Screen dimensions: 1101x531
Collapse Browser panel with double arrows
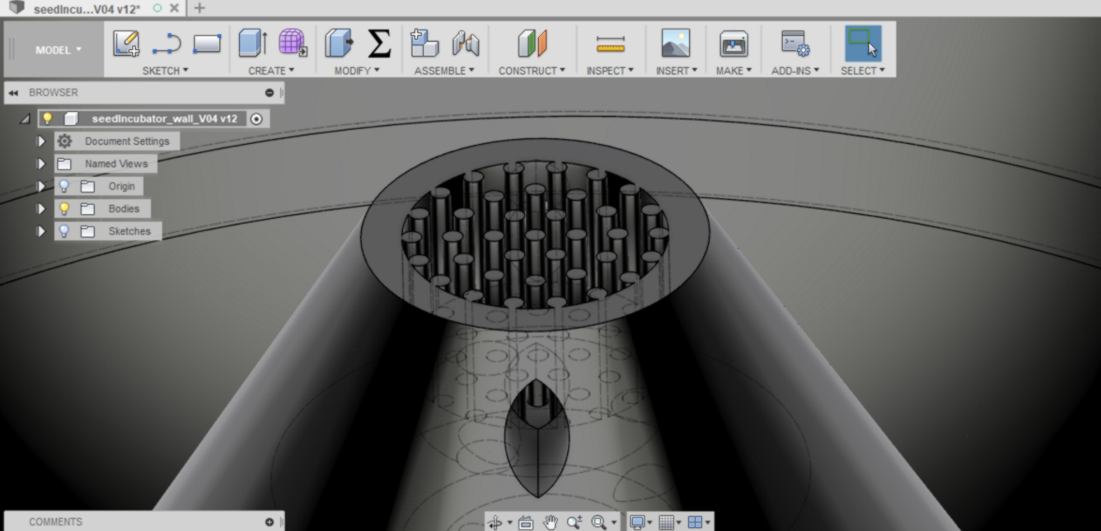coord(13,93)
